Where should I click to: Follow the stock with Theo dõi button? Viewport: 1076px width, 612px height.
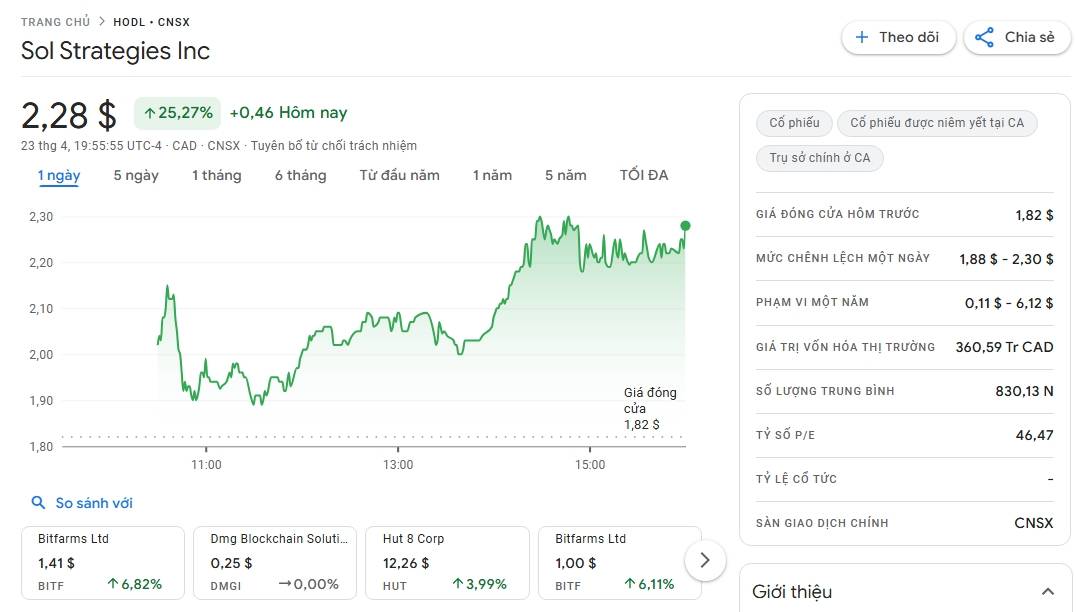point(898,37)
